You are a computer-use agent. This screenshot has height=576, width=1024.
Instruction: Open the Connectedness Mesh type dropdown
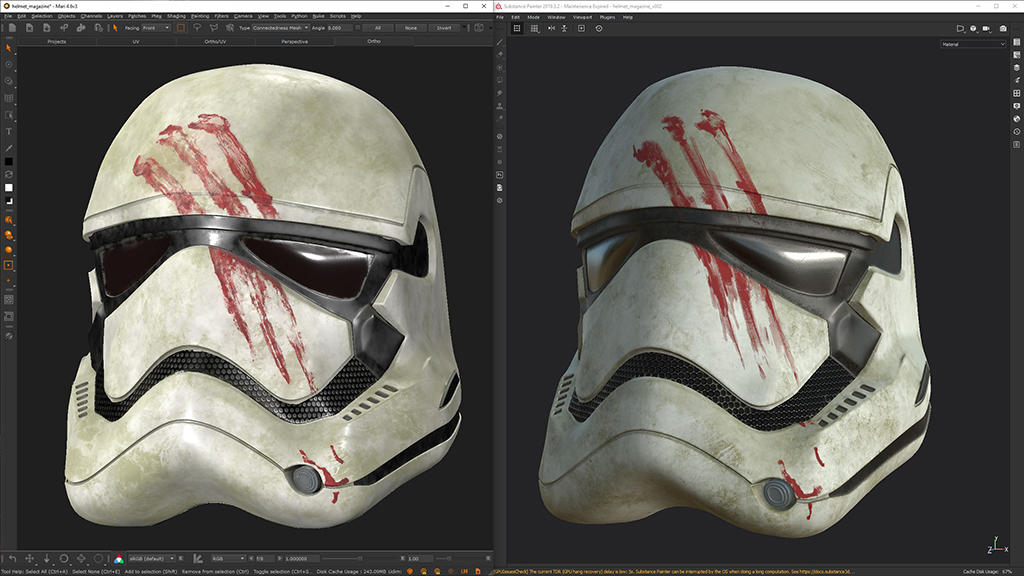coord(280,27)
